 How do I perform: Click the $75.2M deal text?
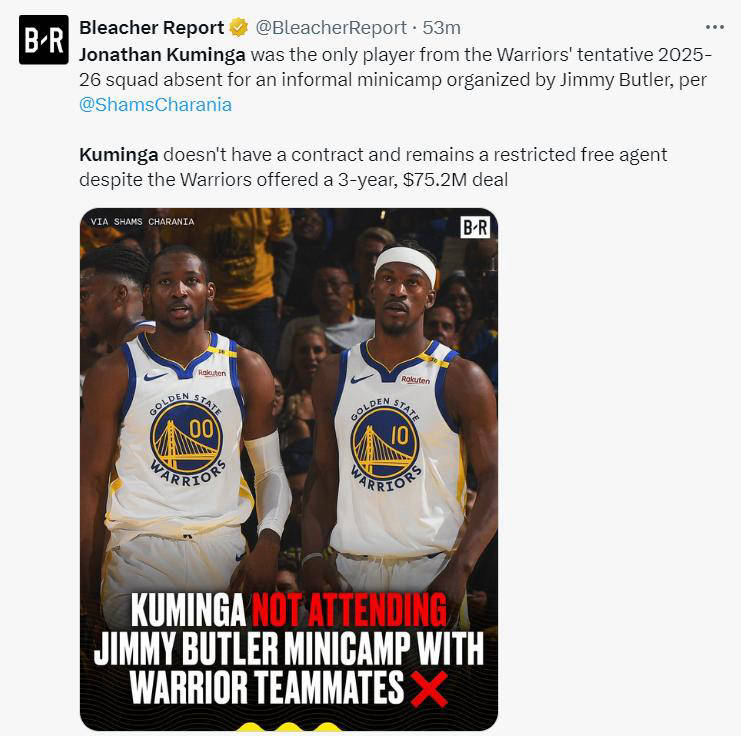456,180
